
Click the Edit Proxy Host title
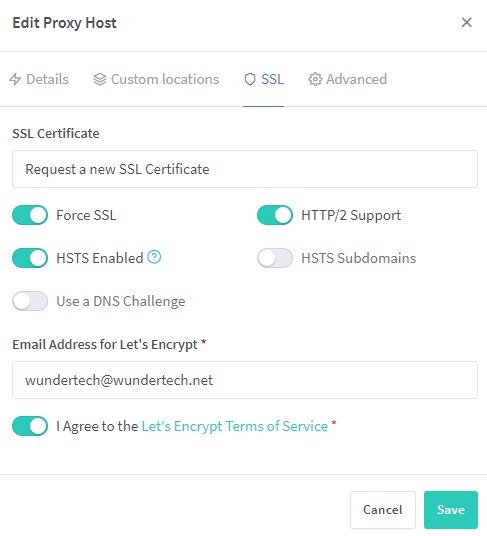[65, 23]
